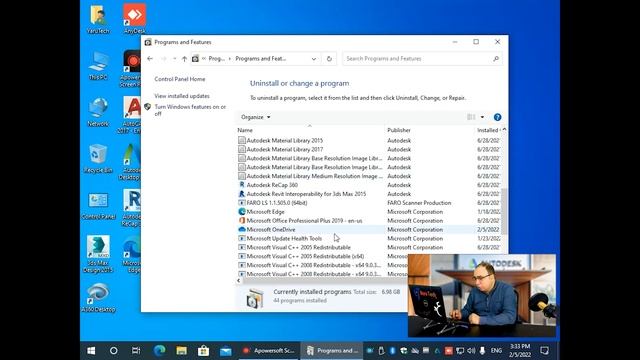Switch to Apowersoft taskbar window
640x360 pixels.
[269, 351]
